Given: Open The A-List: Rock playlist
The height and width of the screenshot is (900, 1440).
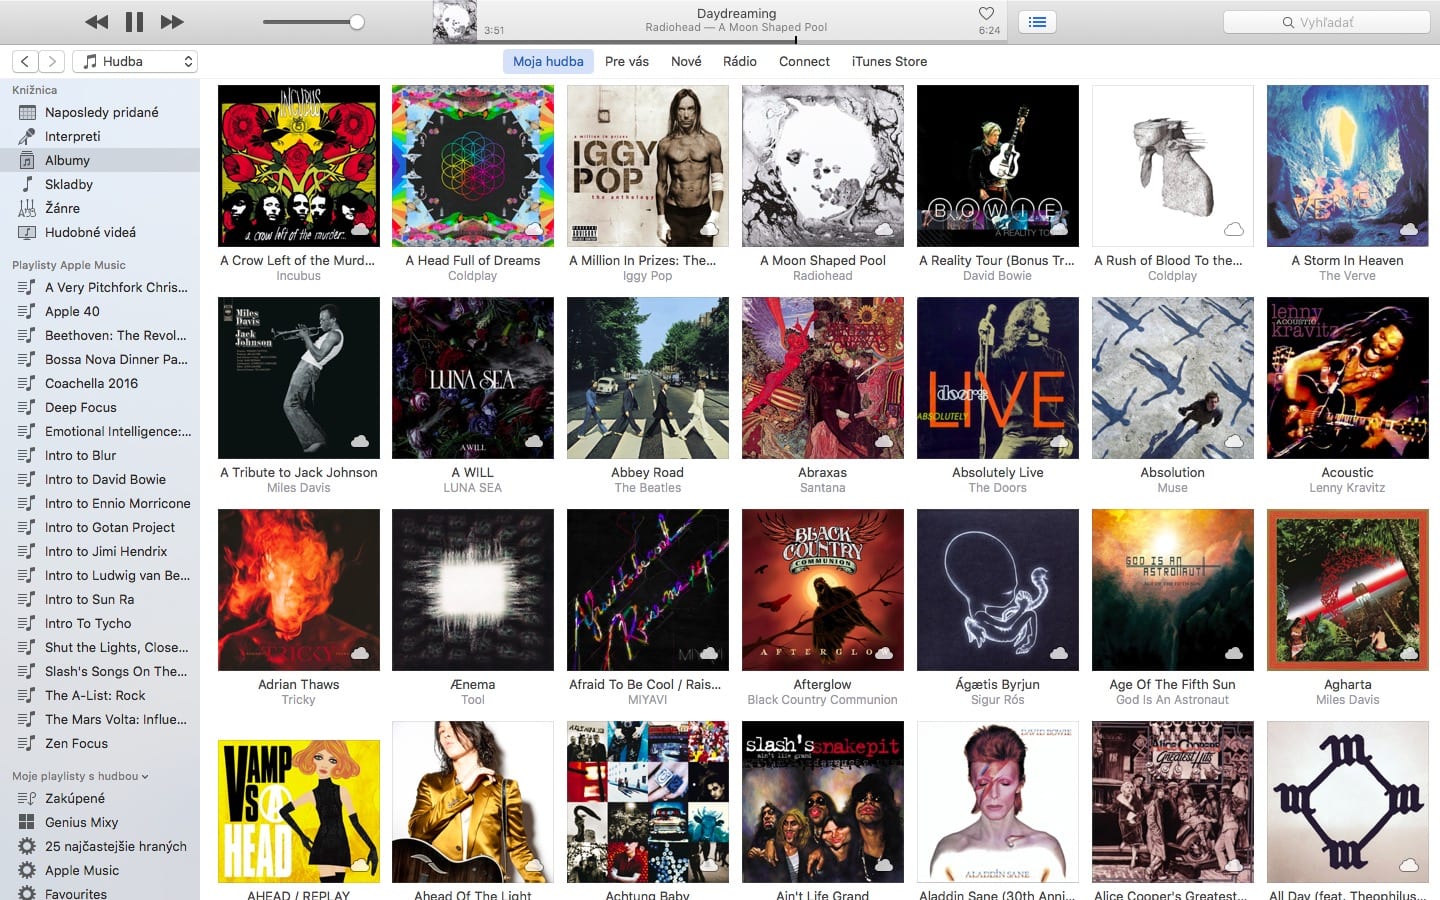Looking at the screenshot, I should 100,695.
